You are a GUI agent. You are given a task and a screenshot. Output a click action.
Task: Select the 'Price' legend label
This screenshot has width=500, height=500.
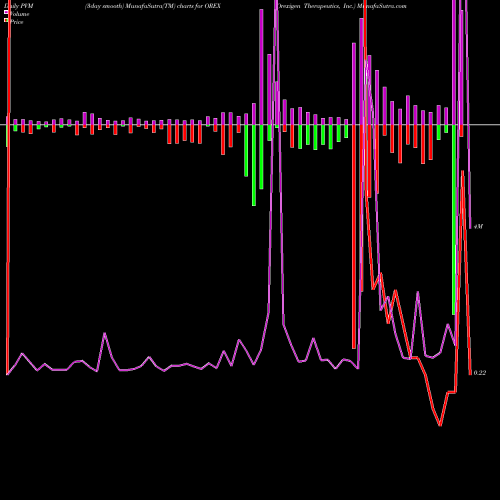17,22
